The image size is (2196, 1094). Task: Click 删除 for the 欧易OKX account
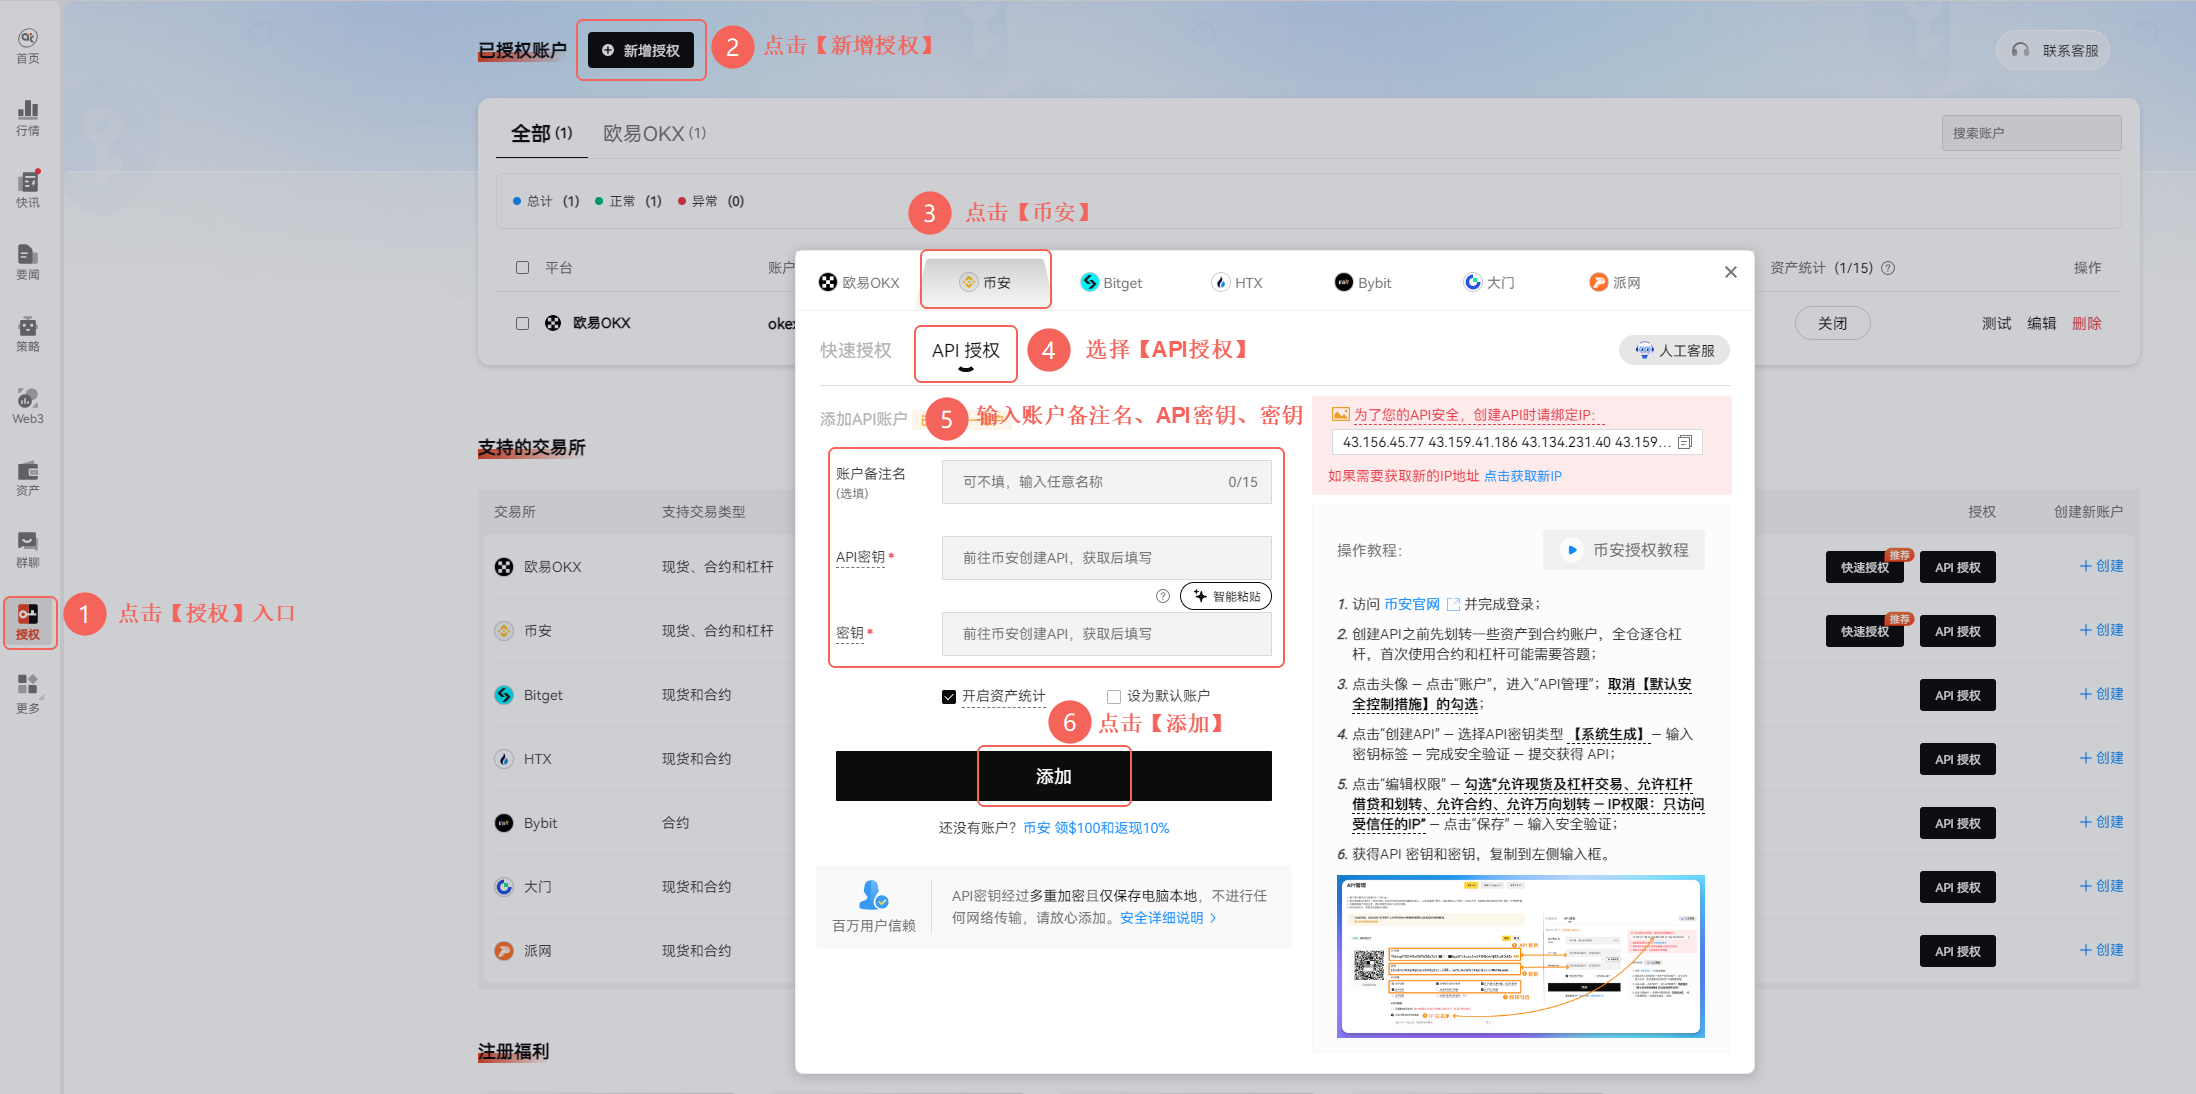tap(2086, 323)
